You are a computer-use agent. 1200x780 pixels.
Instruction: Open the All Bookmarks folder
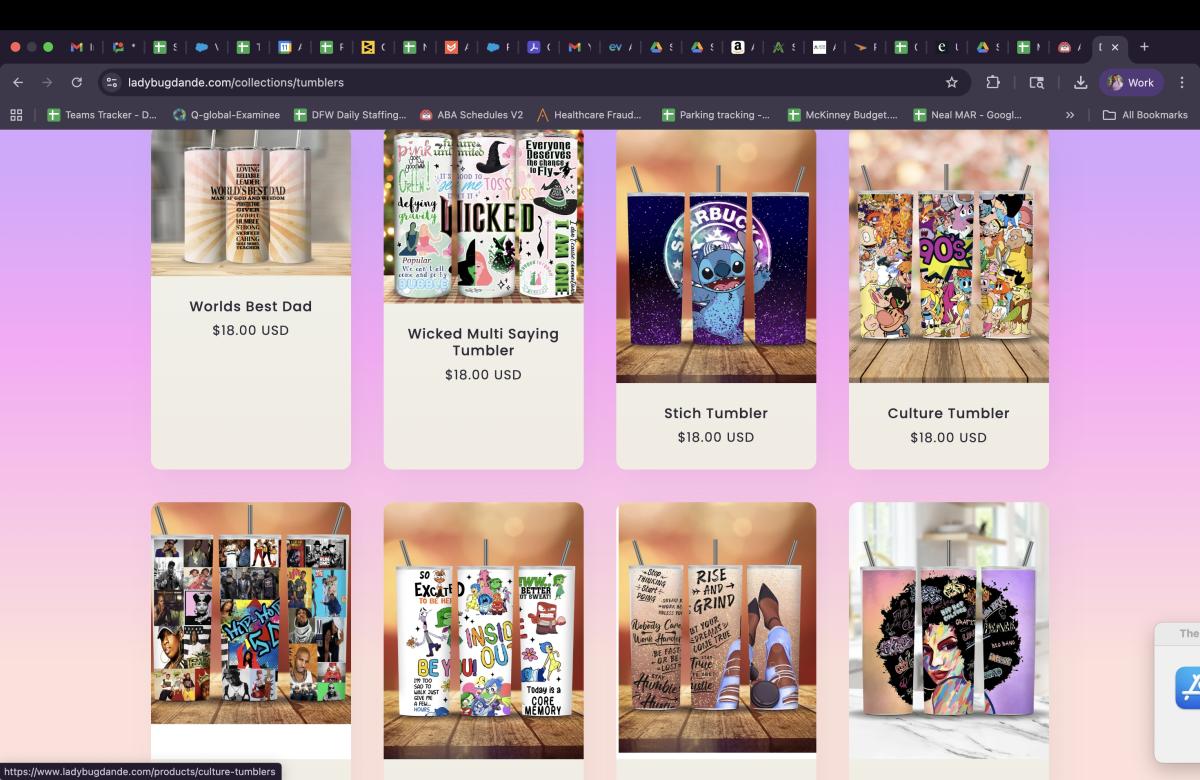pyautogui.click(x=1145, y=115)
